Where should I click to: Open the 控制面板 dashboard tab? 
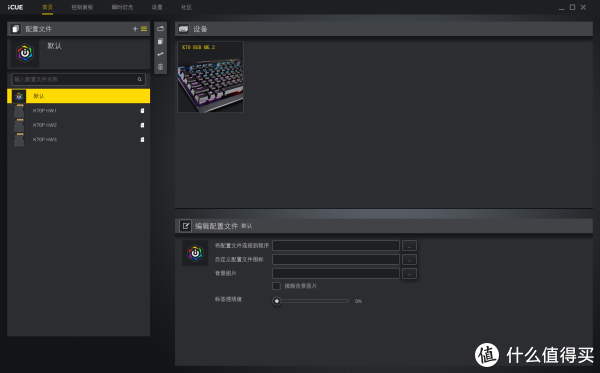click(x=82, y=7)
